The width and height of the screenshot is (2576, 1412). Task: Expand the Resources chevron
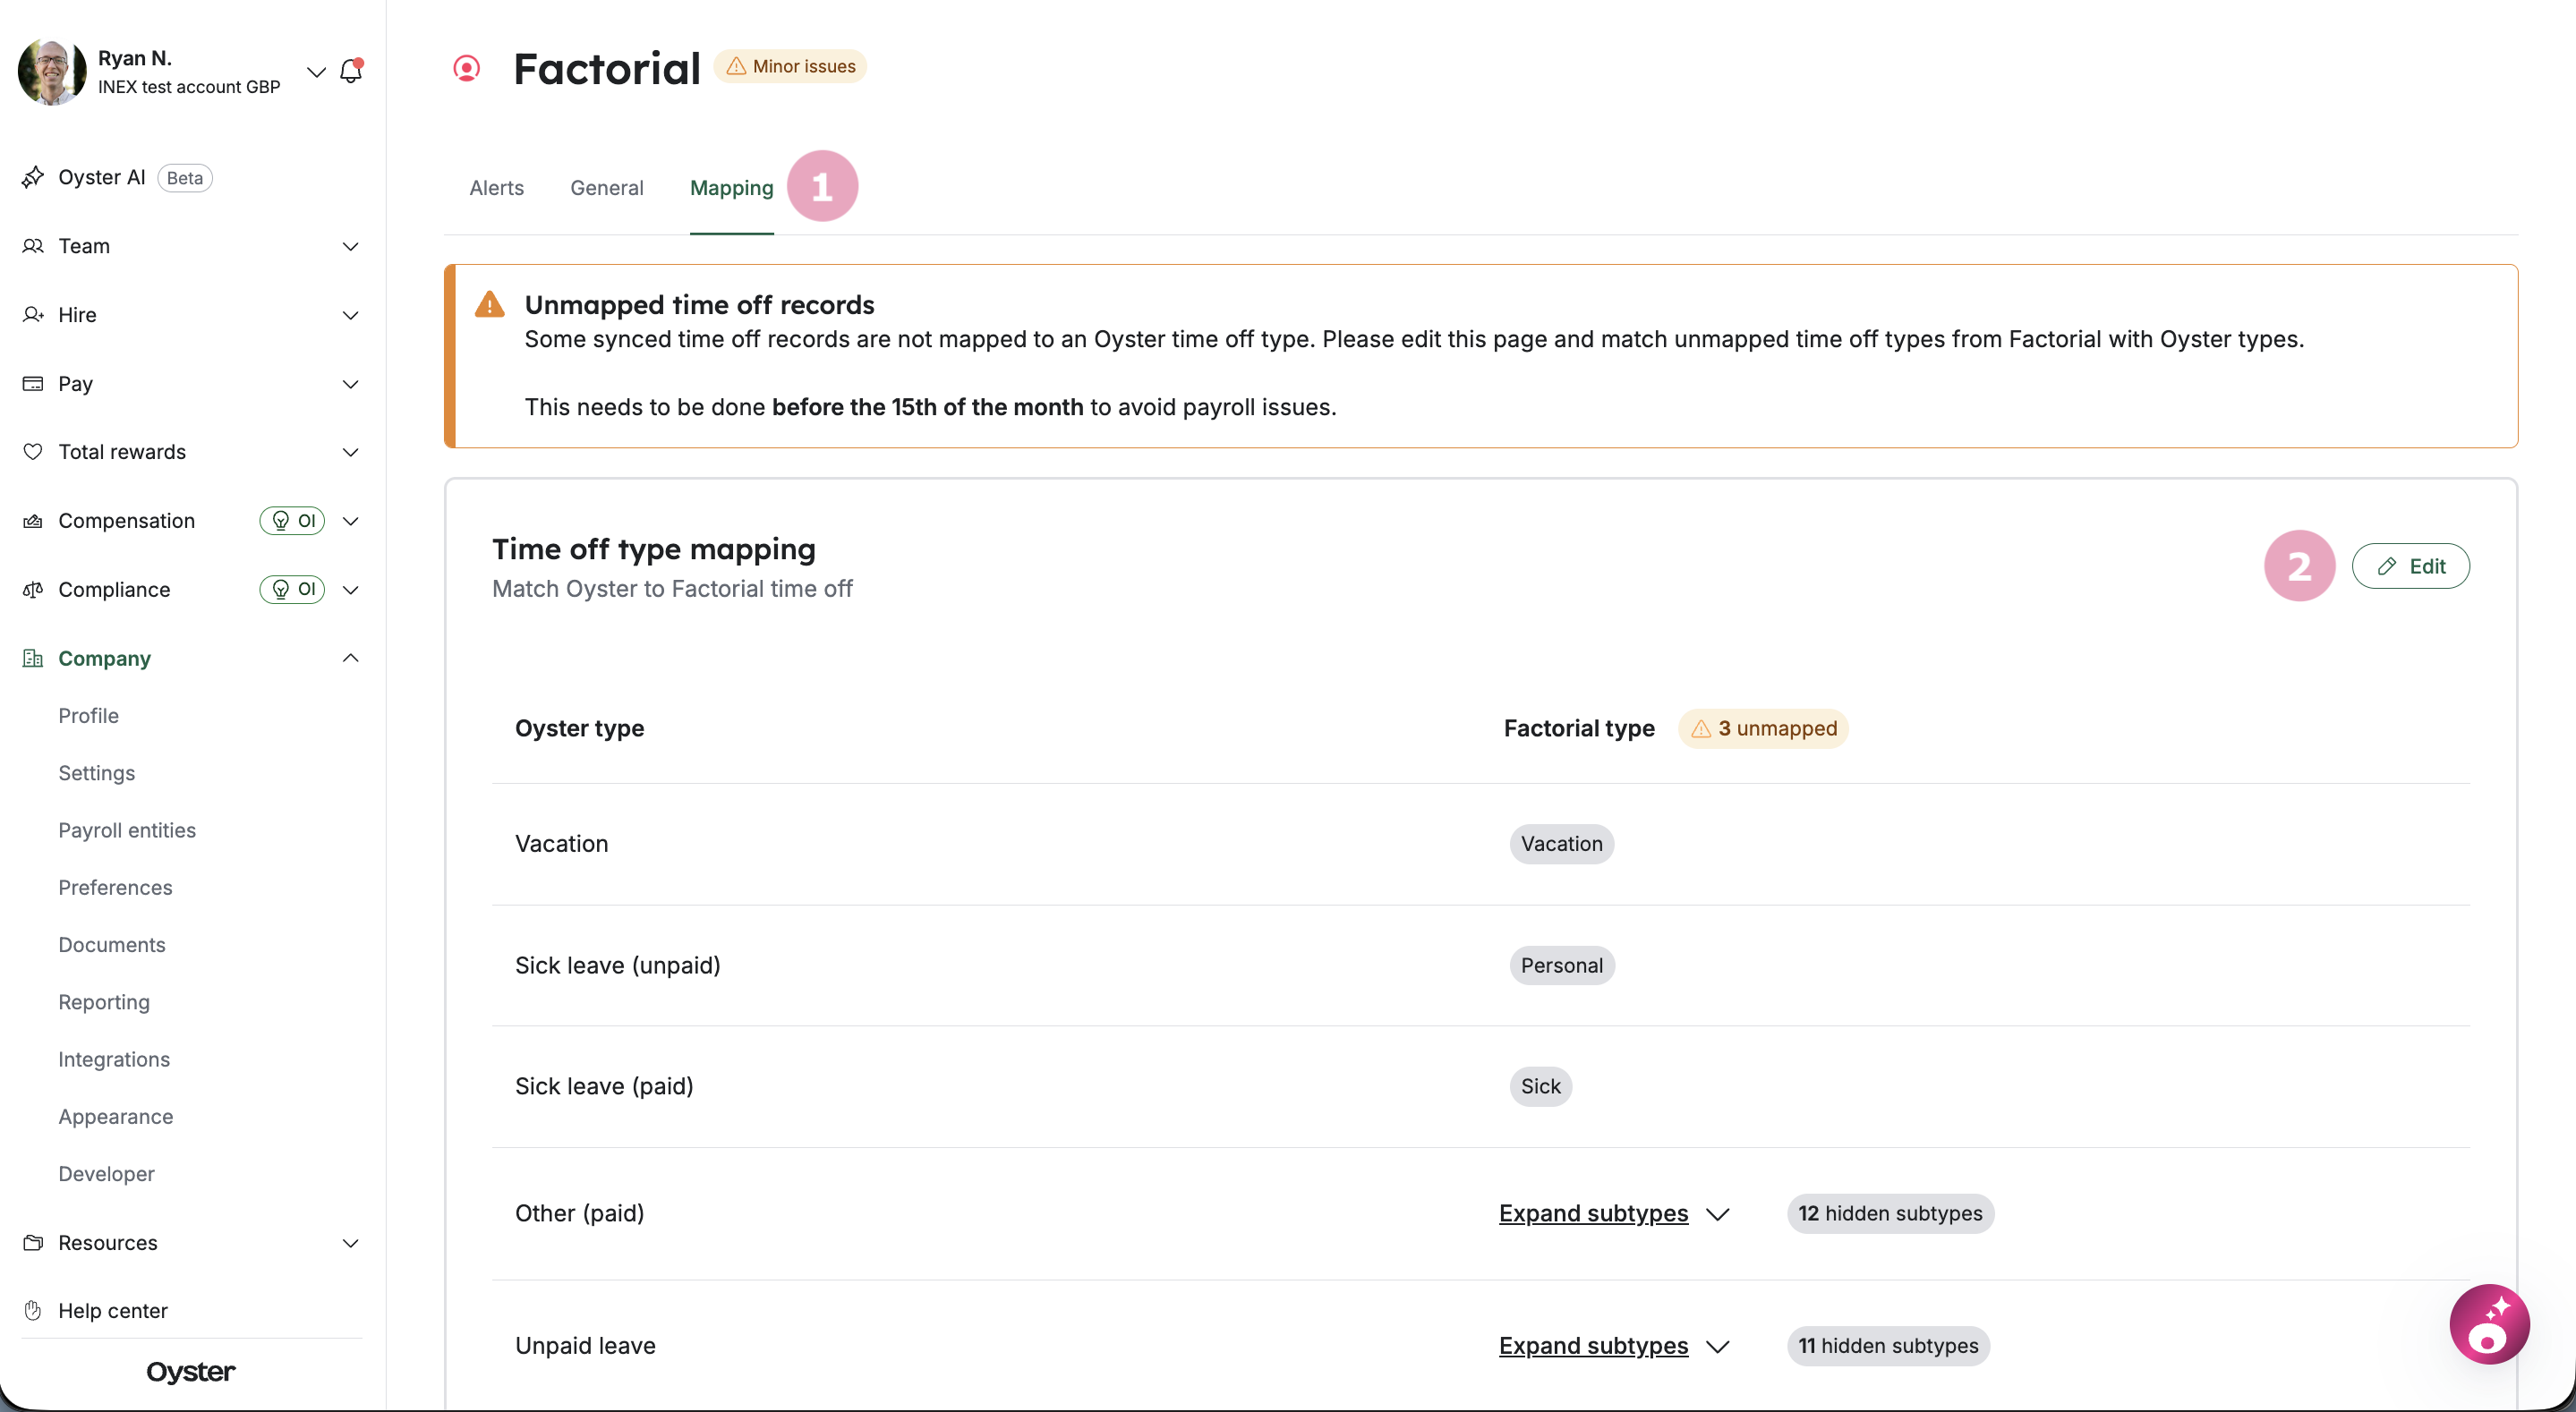[351, 1243]
